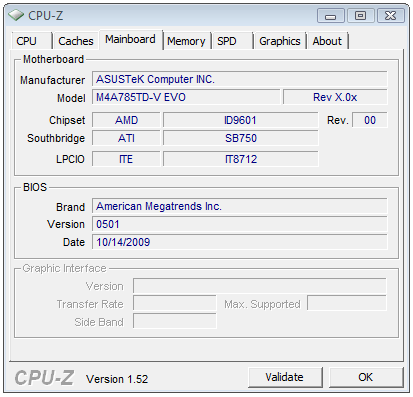Viewport: 413px width, 397px height.
Task: Switch to the Graphics tab
Action: coord(280,41)
